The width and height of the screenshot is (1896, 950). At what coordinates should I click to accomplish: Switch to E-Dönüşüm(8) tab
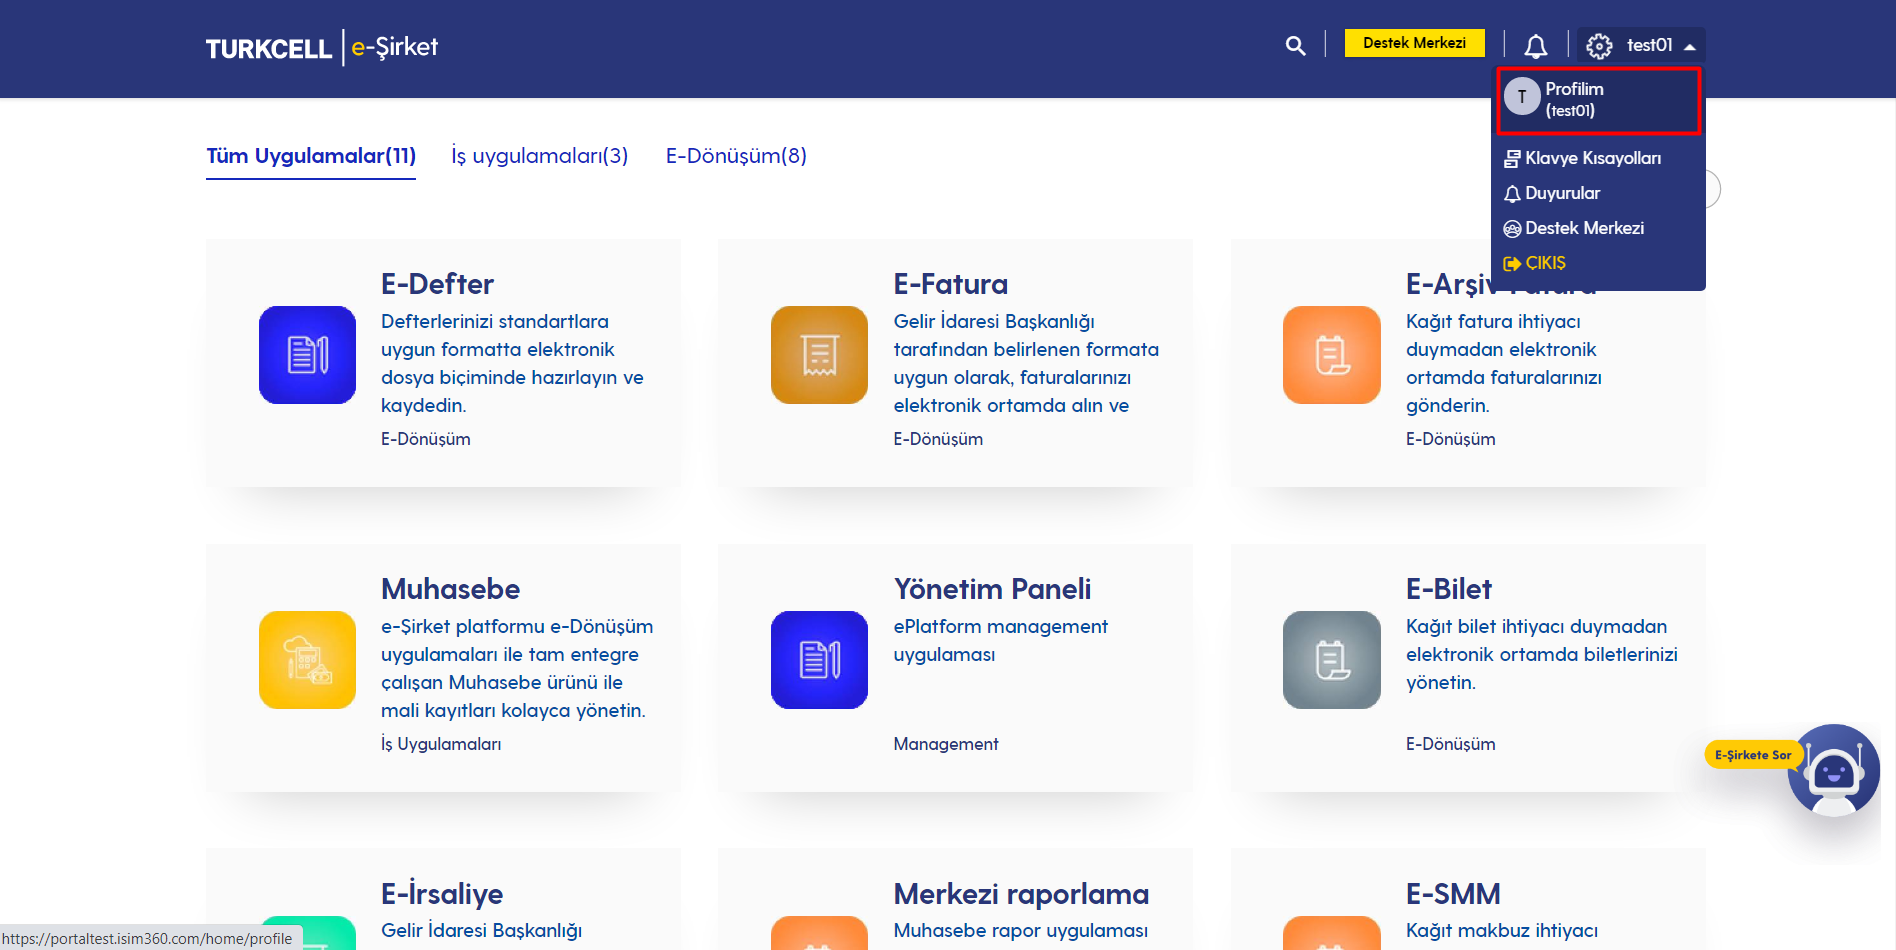click(736, 156)
